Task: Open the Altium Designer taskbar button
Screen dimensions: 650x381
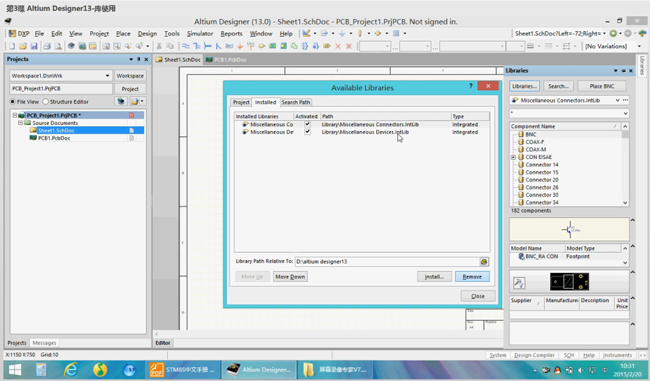Action: [259, 369]
